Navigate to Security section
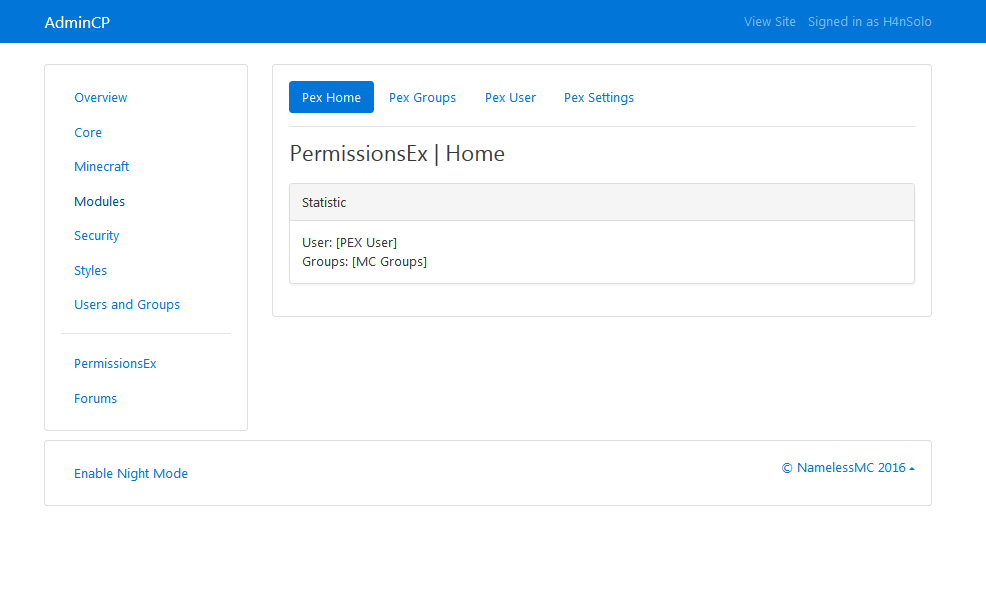 click(97, 236)
